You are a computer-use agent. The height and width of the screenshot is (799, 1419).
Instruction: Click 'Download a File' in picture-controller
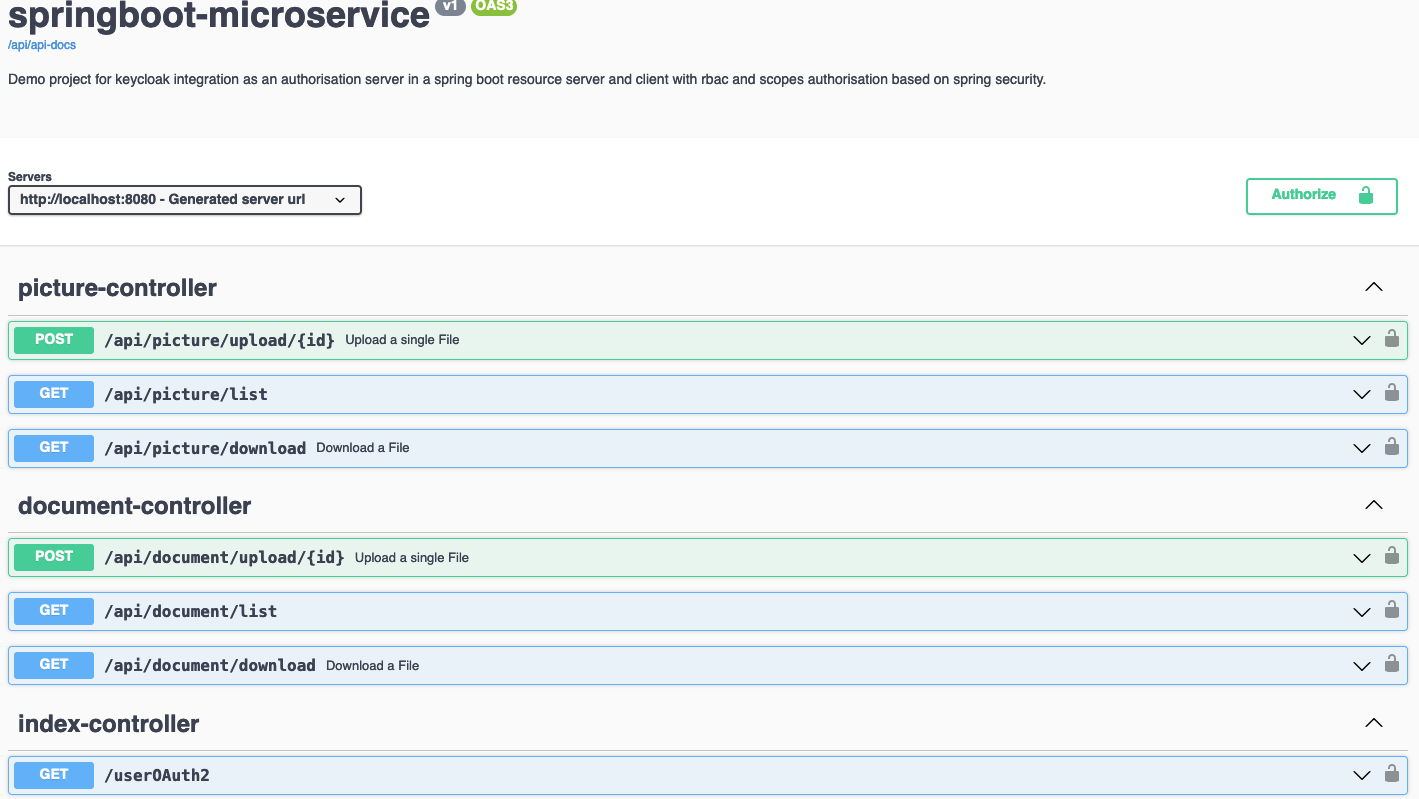pos(363,448)
